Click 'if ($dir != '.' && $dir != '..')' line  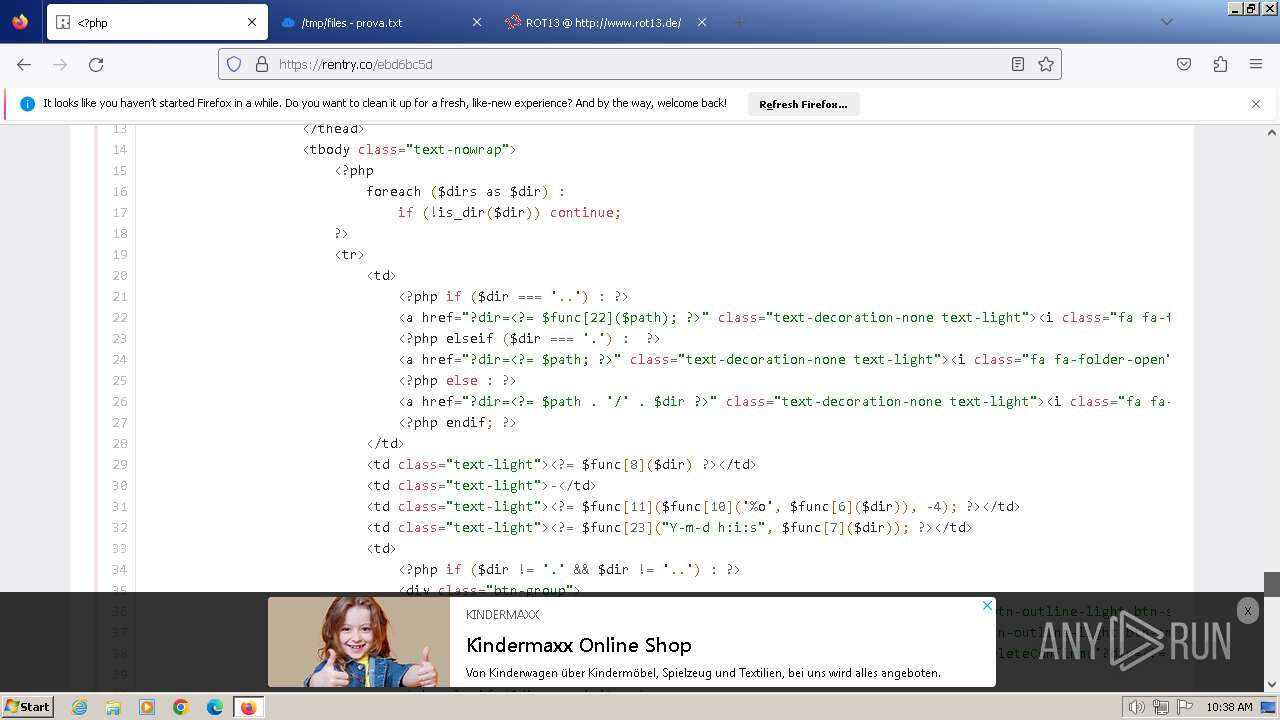click(x=569, y=569)
